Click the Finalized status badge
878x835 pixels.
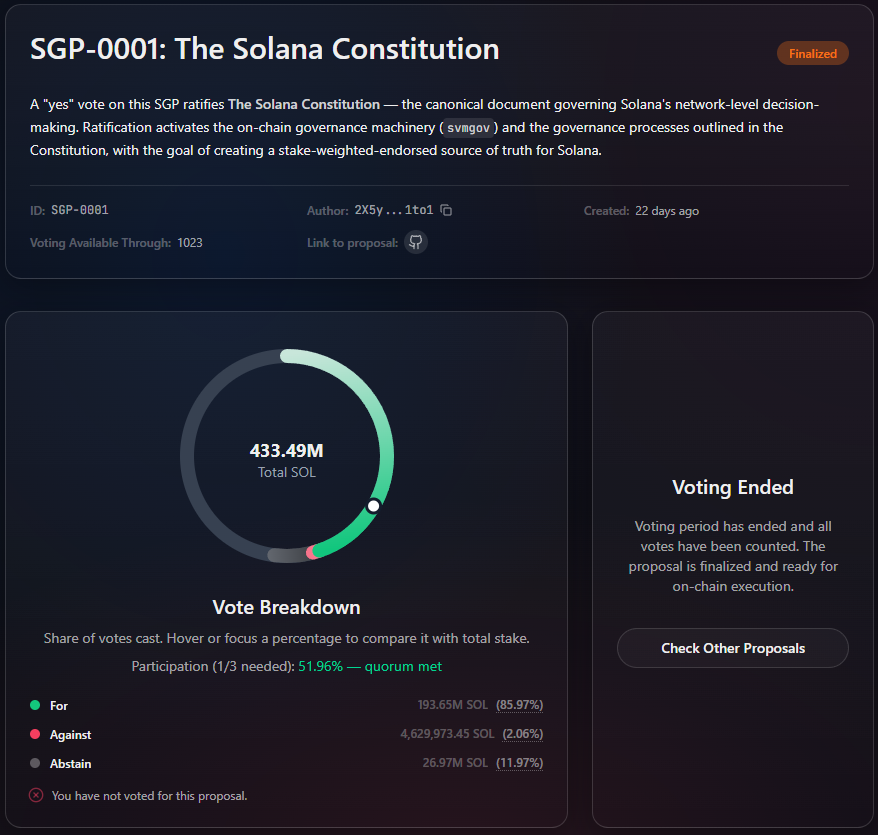coord(812,54)
